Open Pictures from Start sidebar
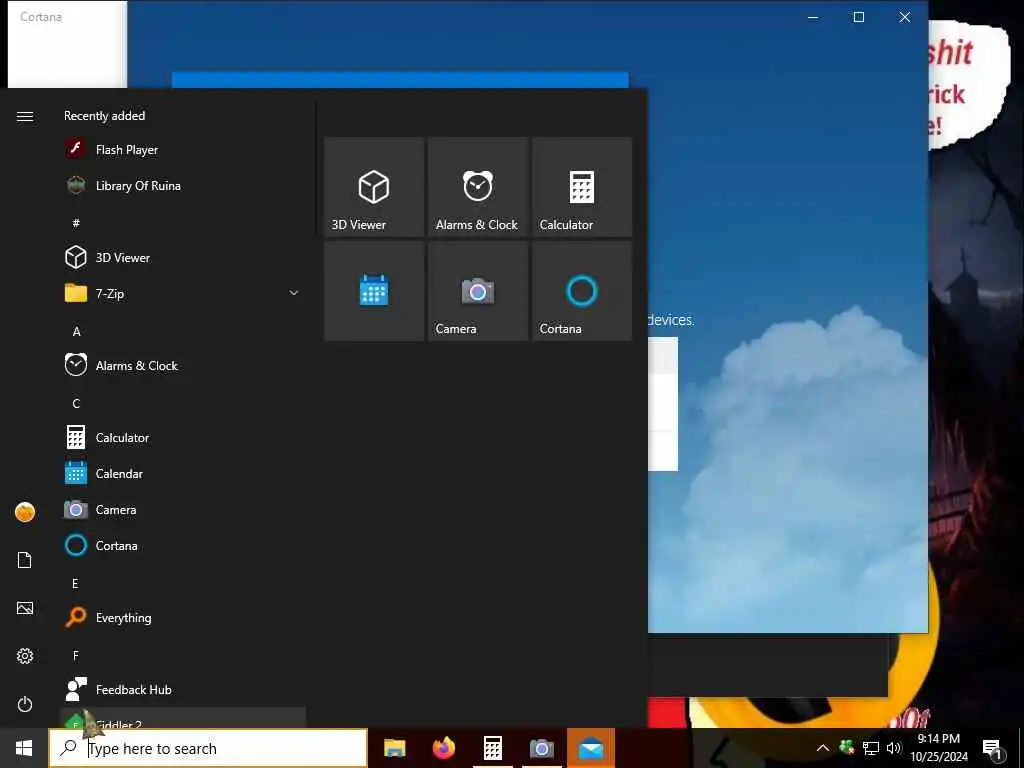The width and height of the screenshot is (1024, 768). [25, 608]
